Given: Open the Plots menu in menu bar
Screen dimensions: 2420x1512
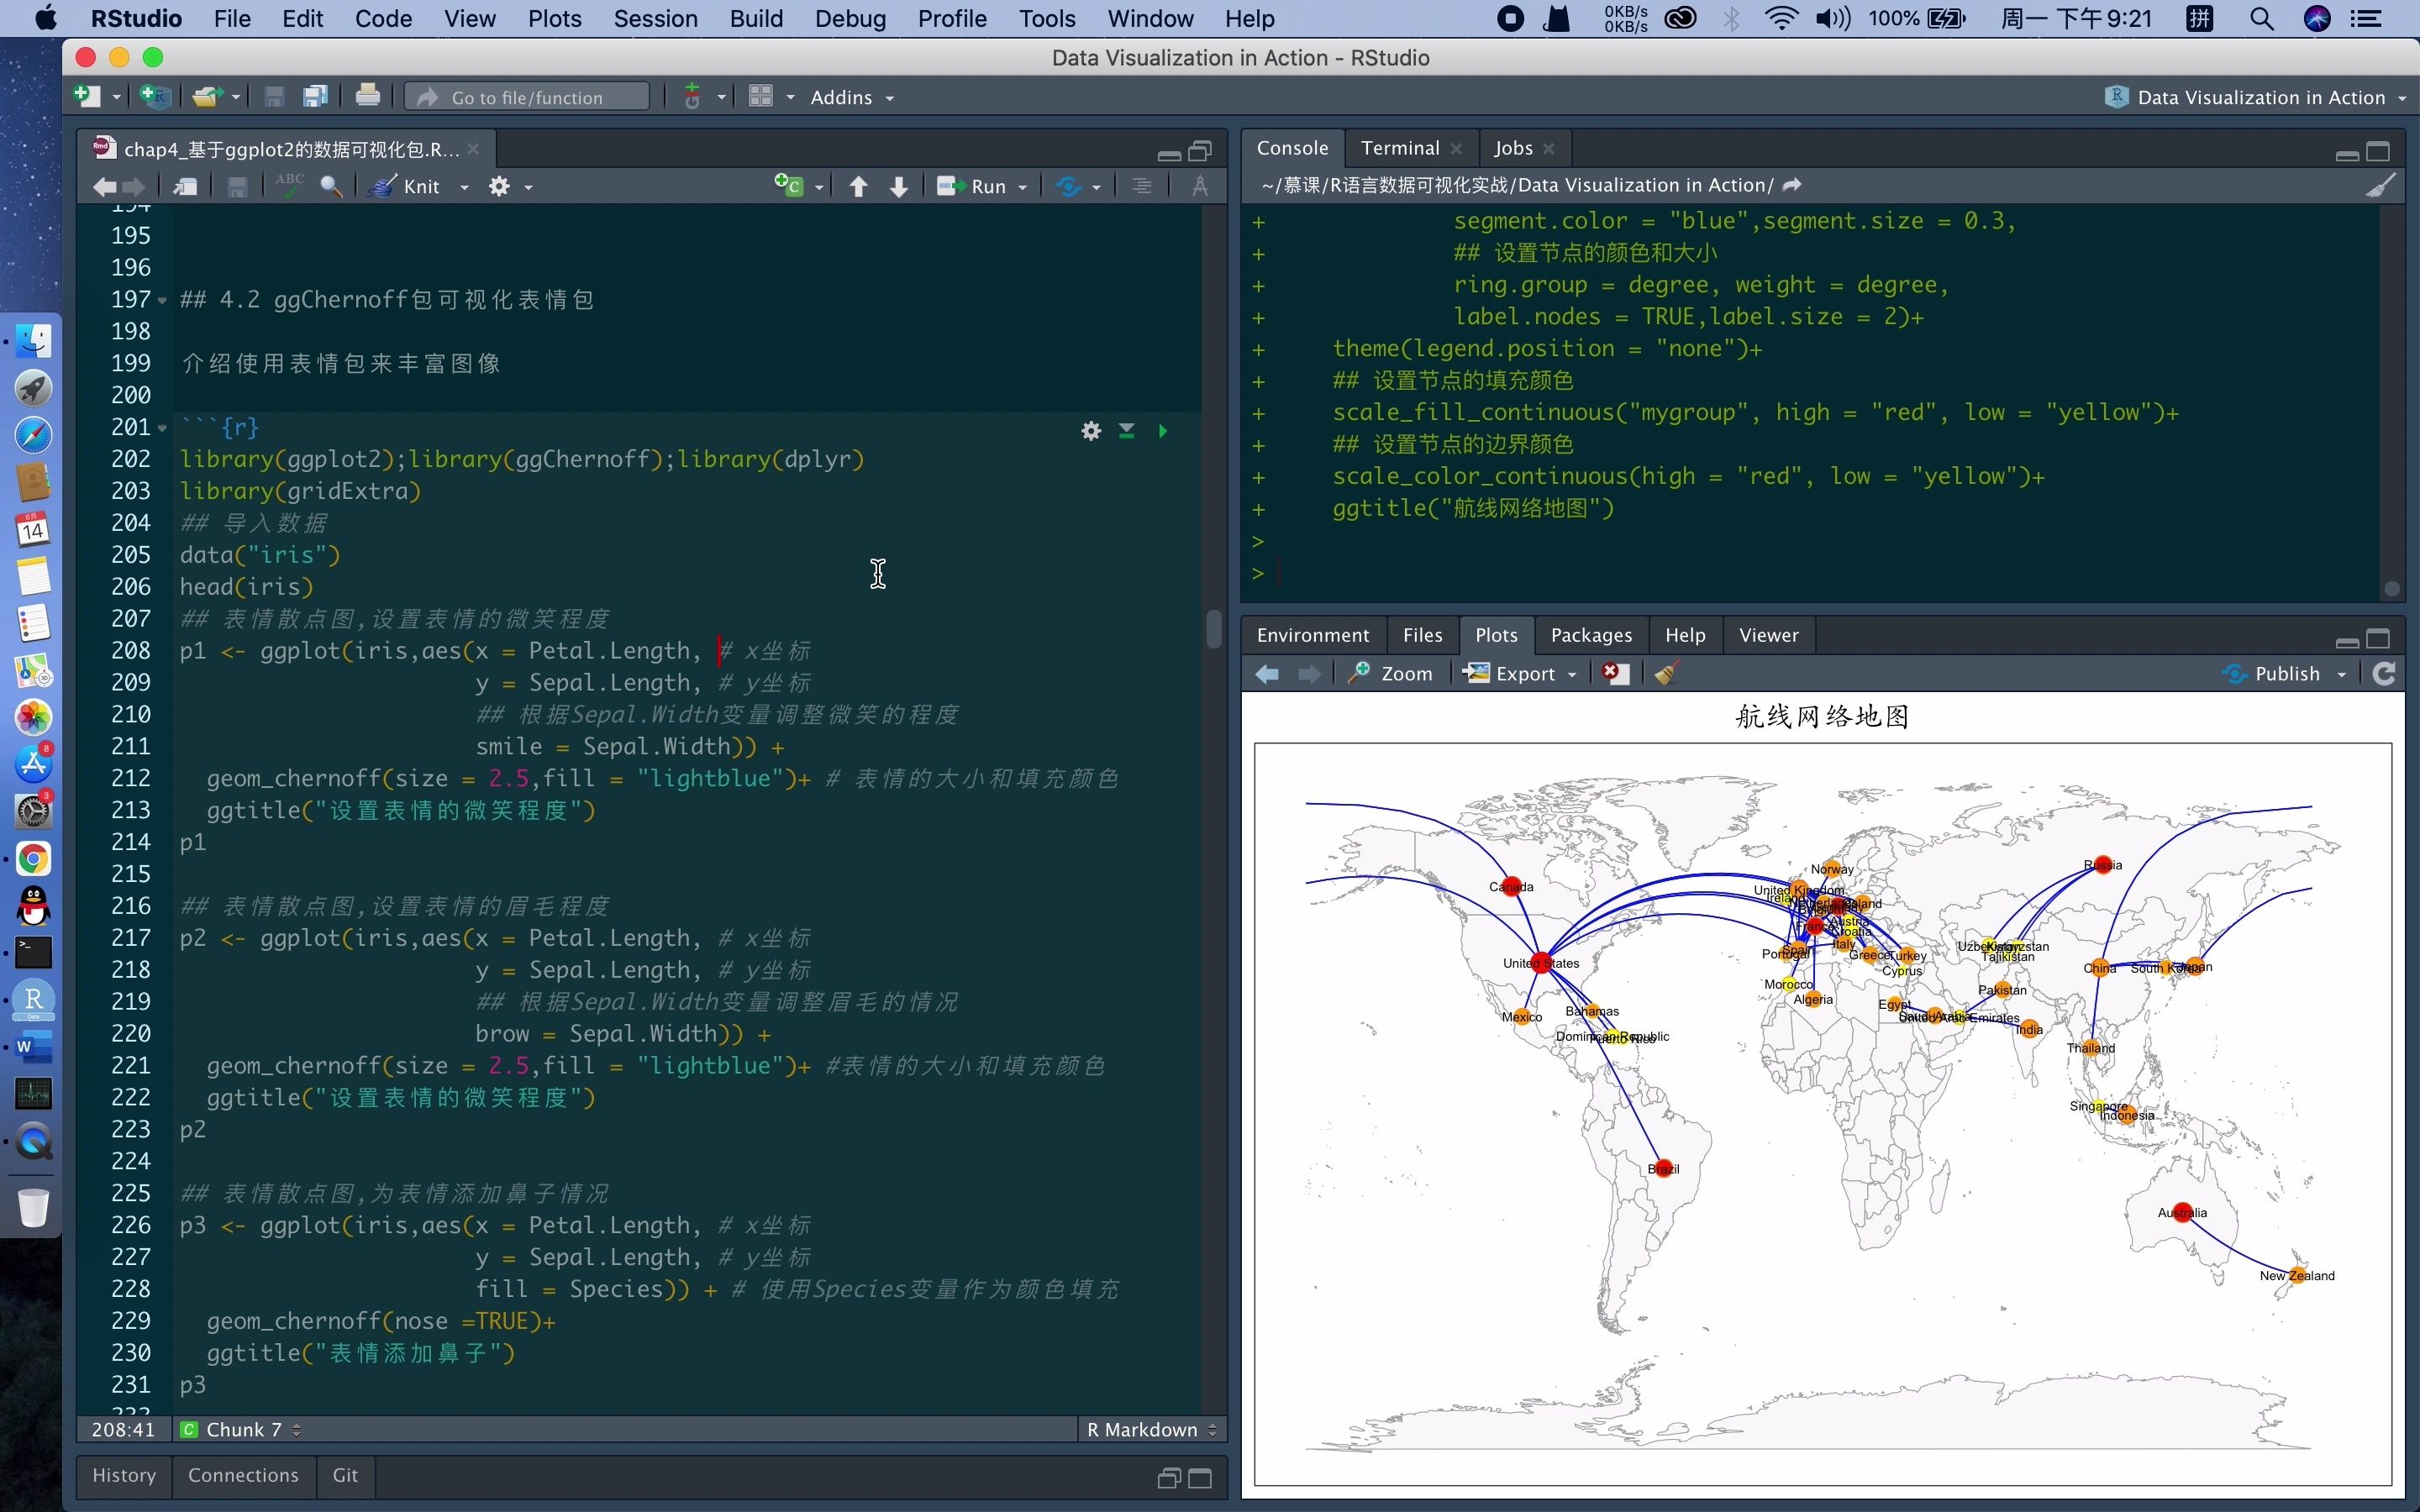Looking at the screenshot, I should click(x=554, y=19).
